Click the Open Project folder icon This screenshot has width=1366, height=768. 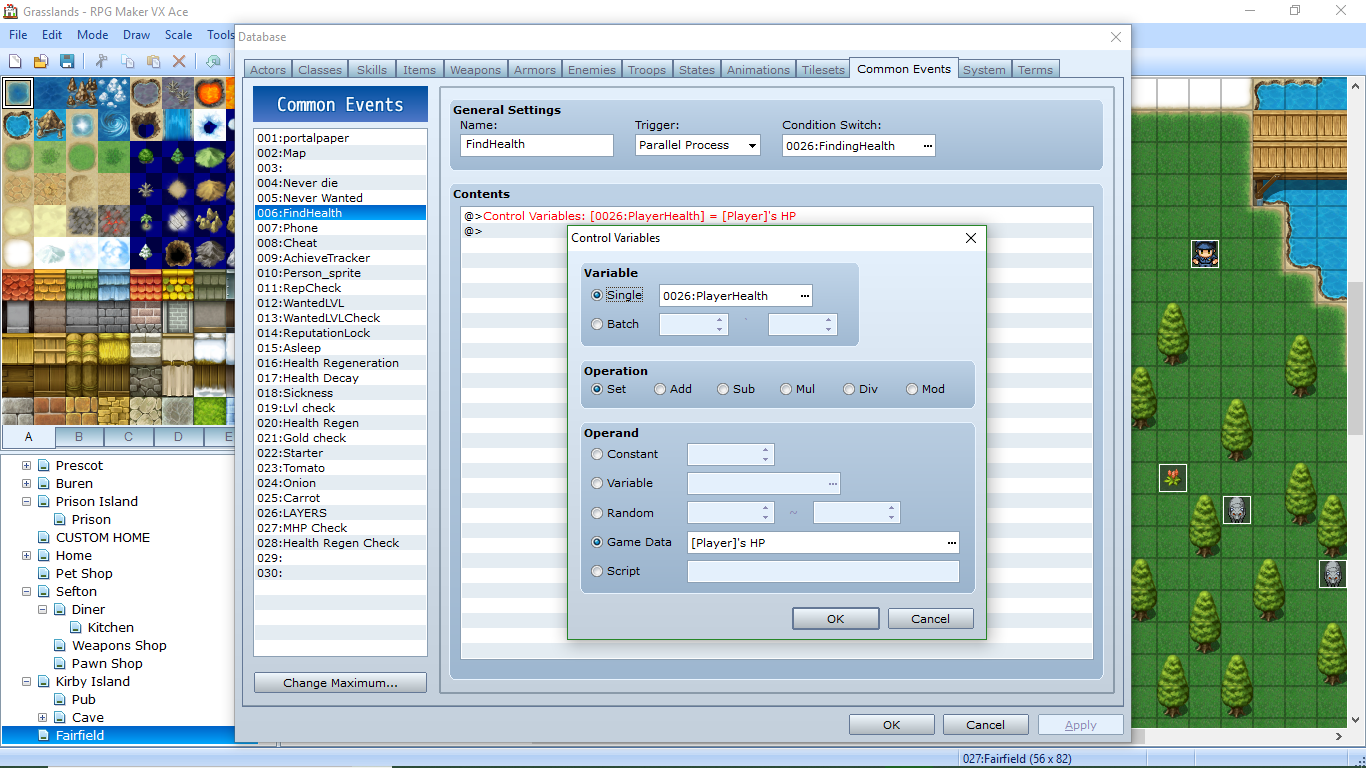click(41, 61)
